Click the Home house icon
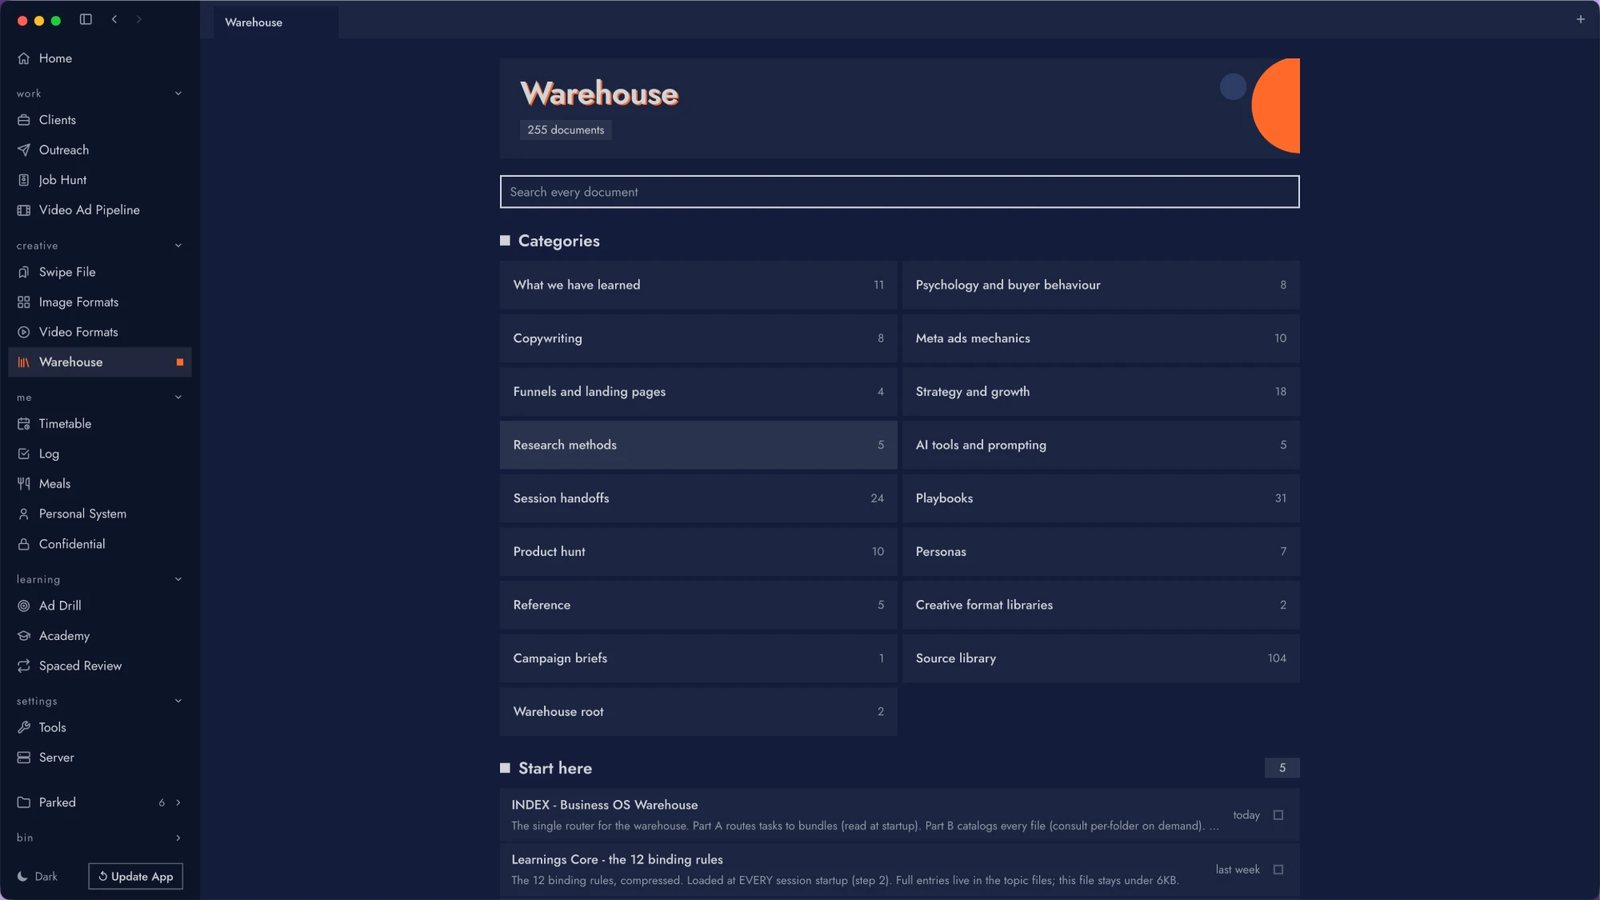Viewport: 1600px width, 900px height. tap(24, 58)
